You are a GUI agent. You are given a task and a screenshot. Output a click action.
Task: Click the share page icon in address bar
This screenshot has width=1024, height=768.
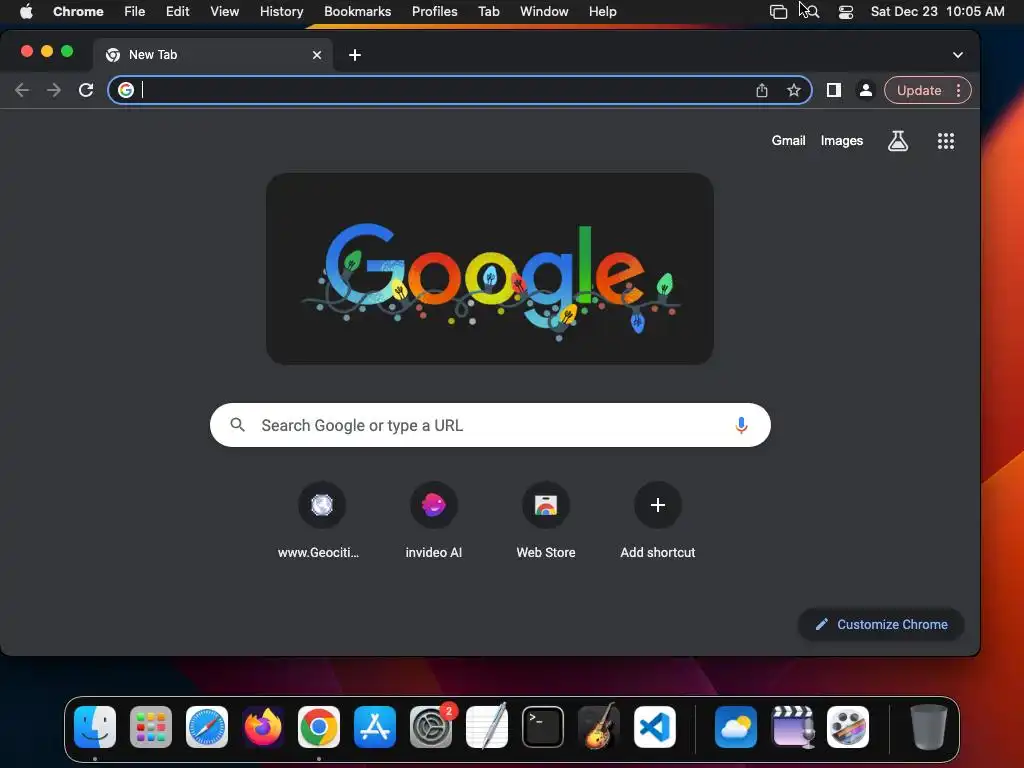click(x=761, y=90)
